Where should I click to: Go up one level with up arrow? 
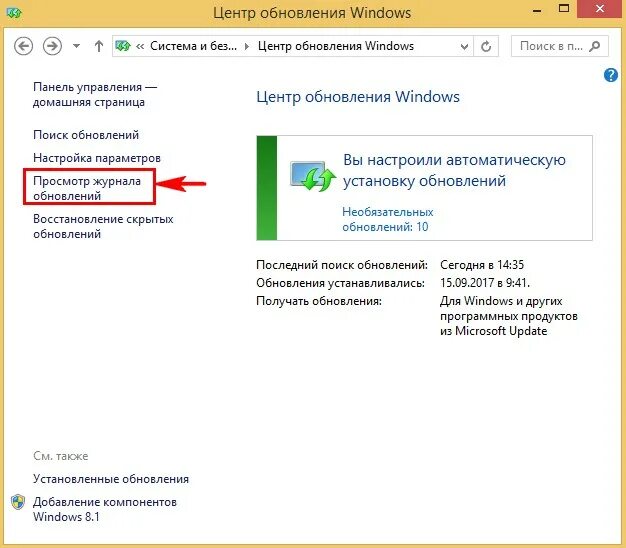click(99, 46)
